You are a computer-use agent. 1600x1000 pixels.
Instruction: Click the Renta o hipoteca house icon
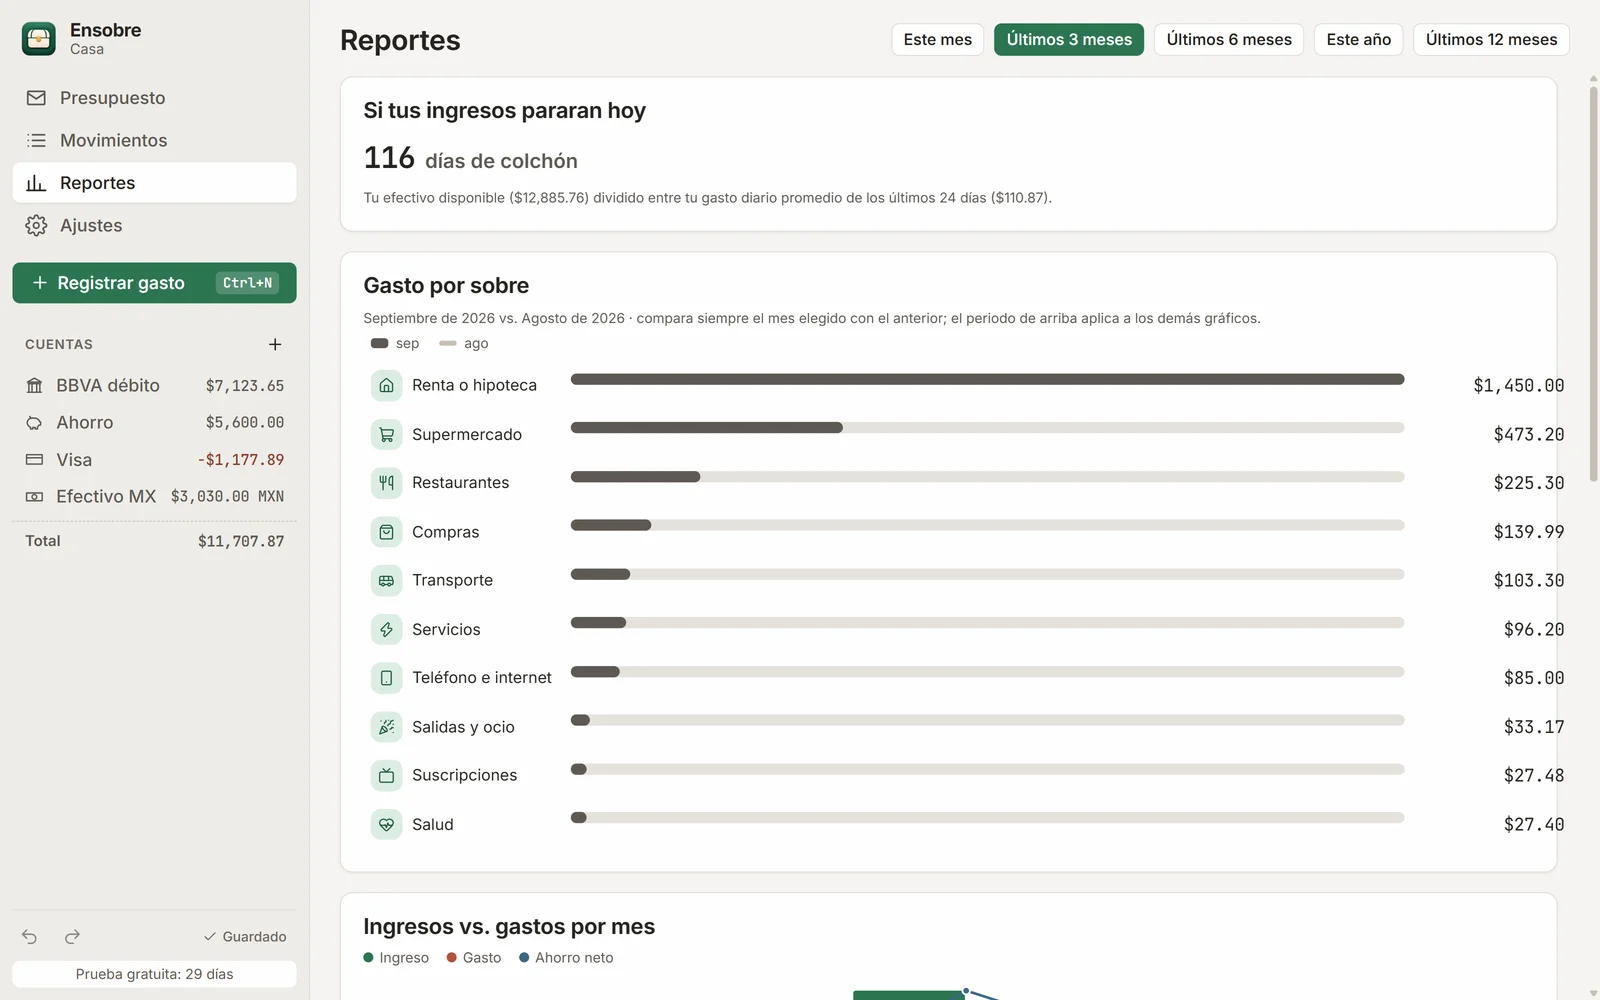(x=386, y=385)
